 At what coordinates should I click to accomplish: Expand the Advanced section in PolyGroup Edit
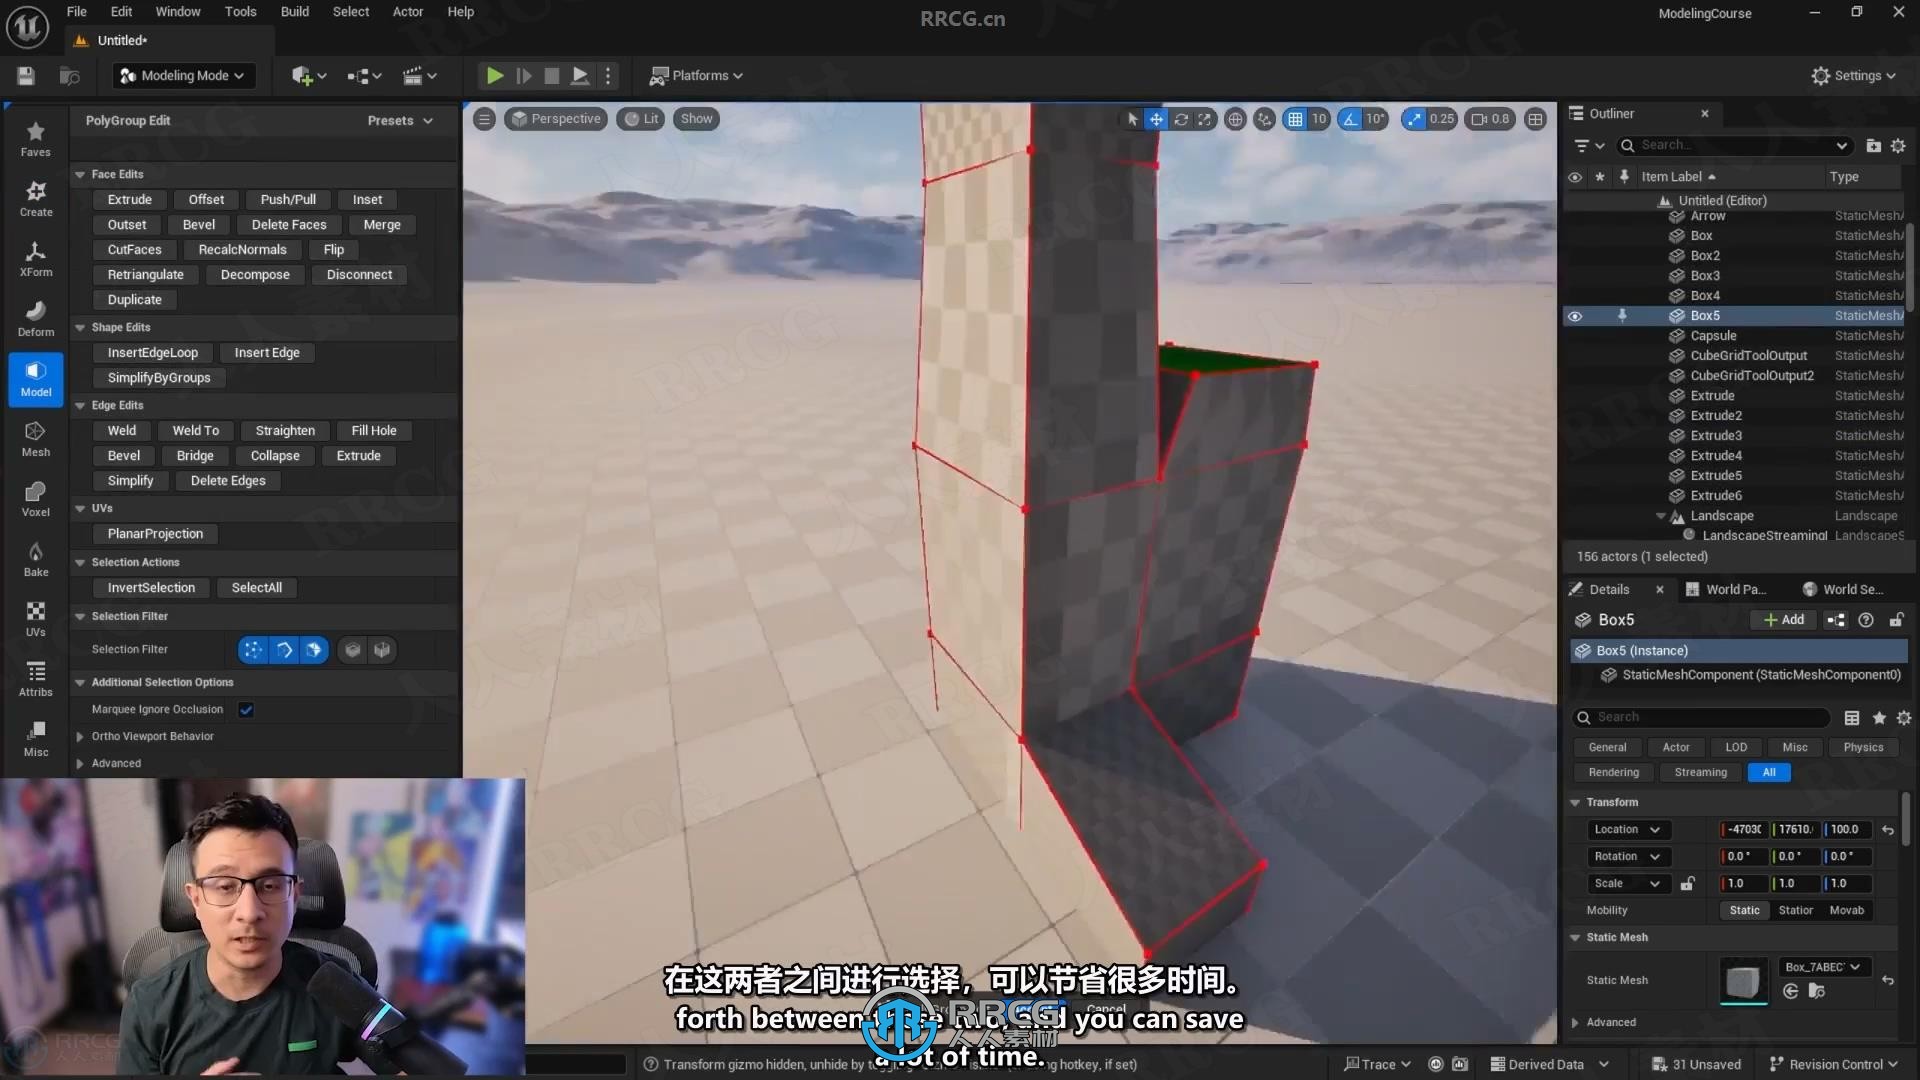[x=80, y=764]
